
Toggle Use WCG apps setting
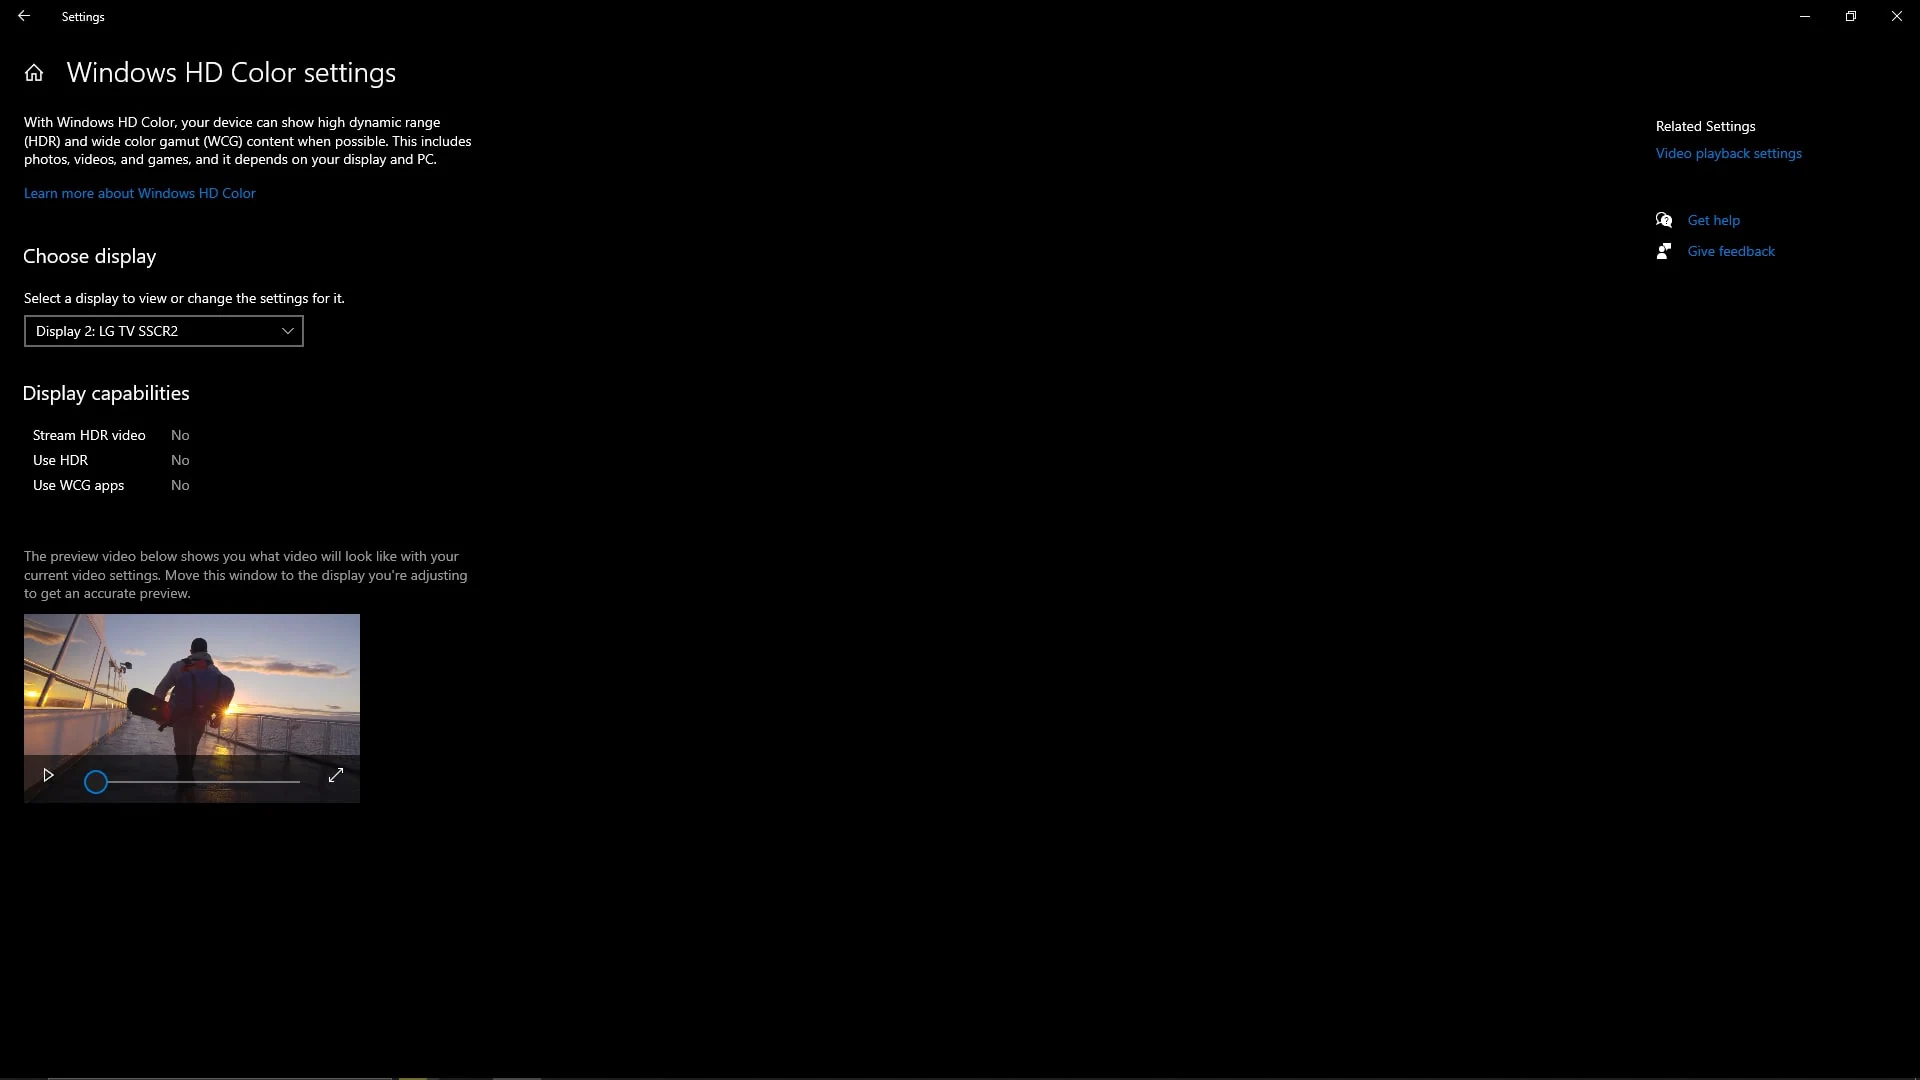179,484
